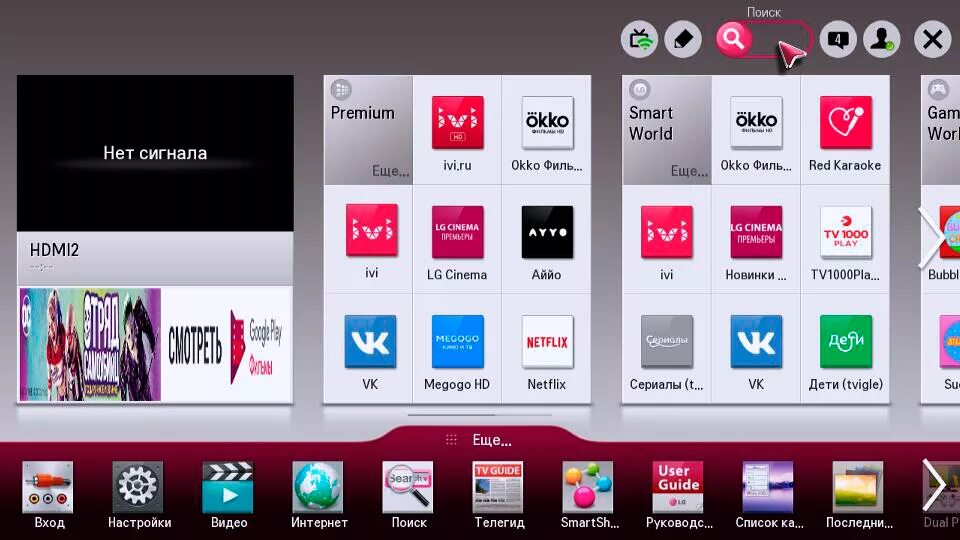
Task: Show more in Premium card via Еще
Action: (391, 171)
